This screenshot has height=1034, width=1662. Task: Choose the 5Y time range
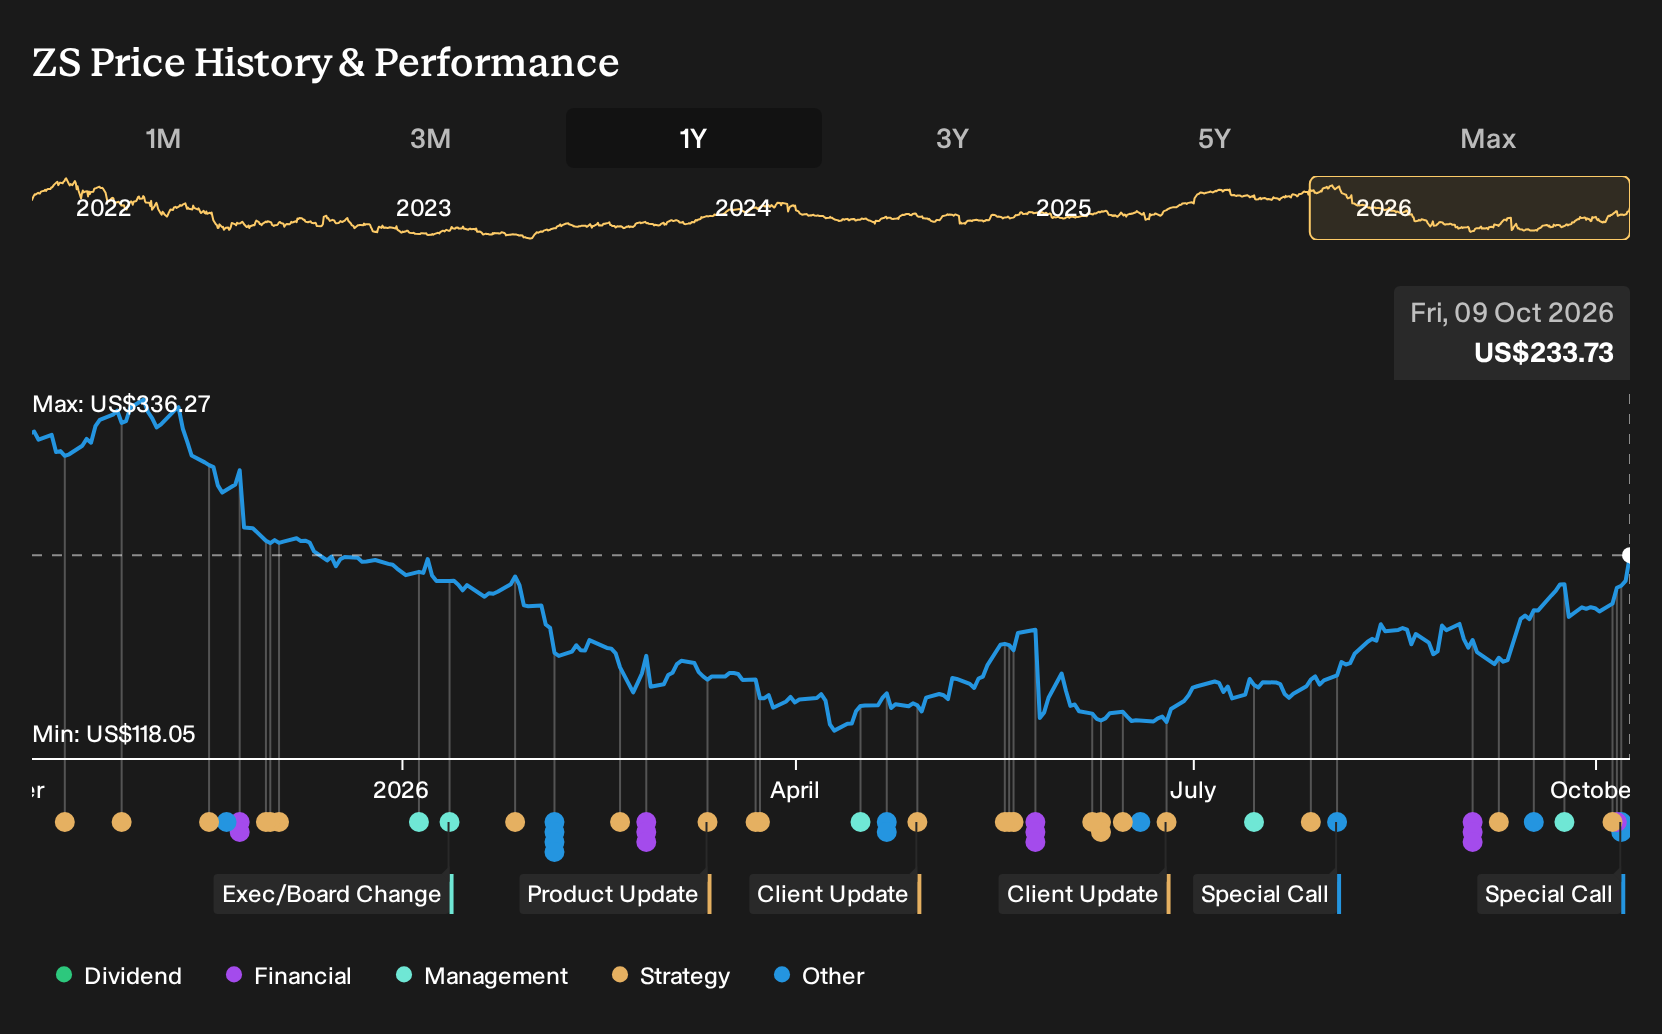coord(1214,138)
